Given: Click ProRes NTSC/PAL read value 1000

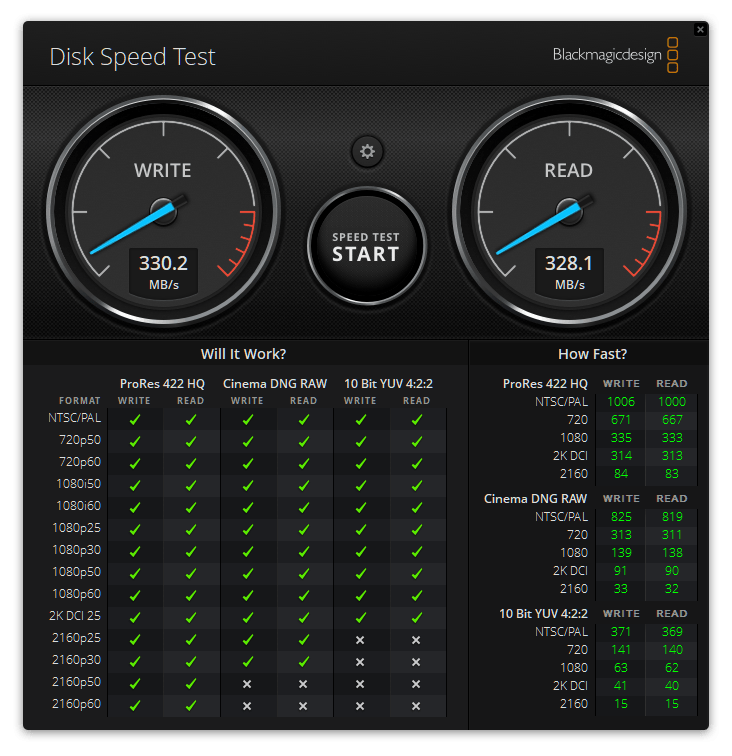Looking at the screenshot, I should tap(672, 402).
